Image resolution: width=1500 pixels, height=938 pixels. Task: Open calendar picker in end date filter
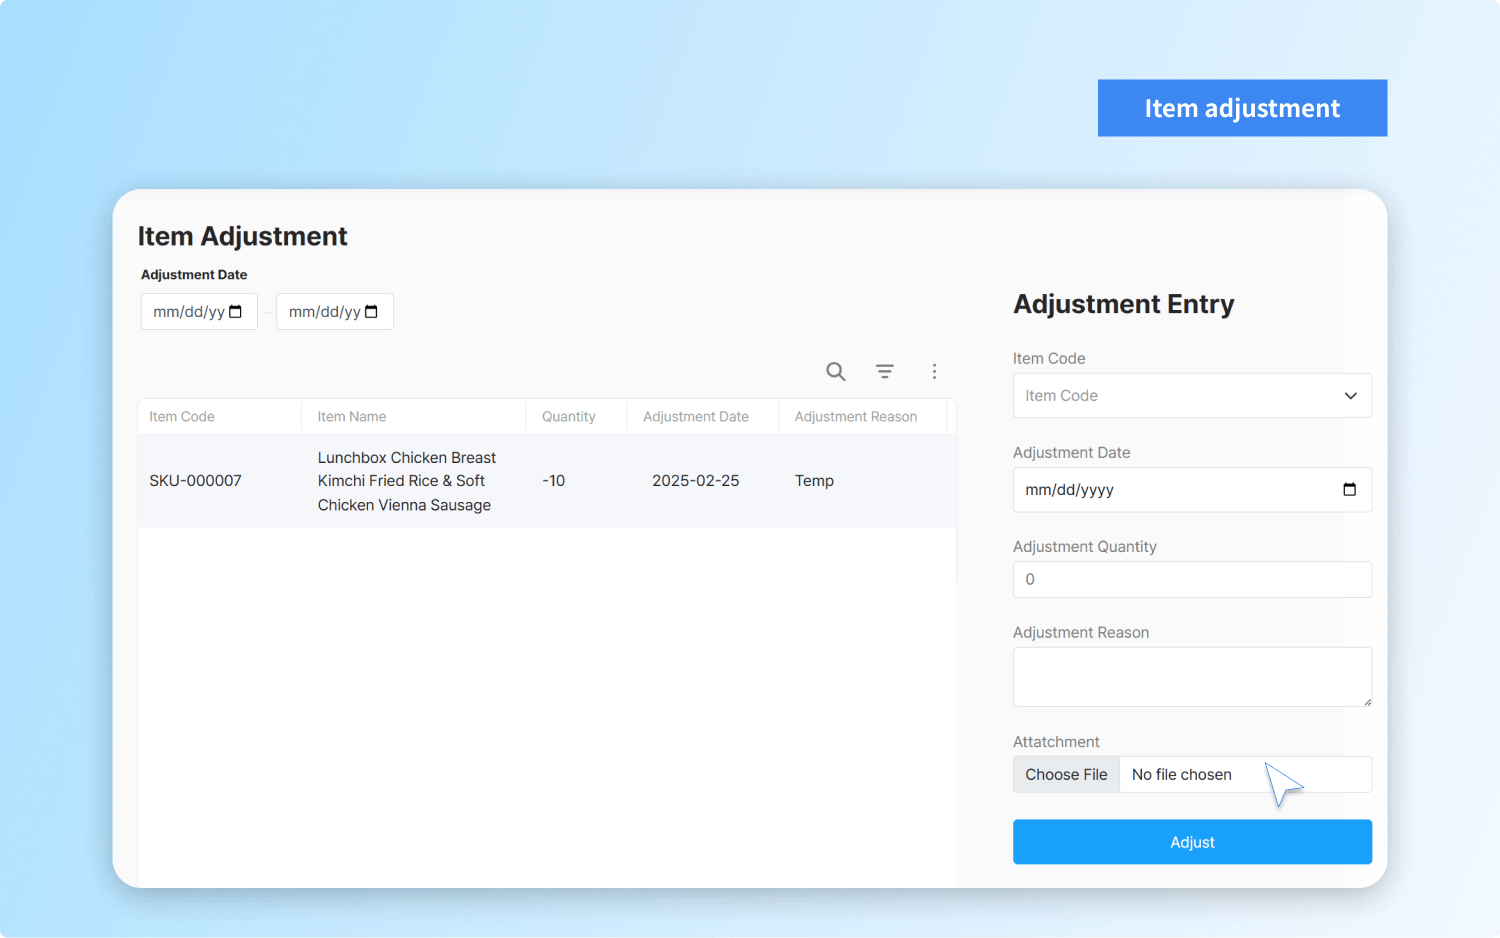pyautogui.click(x=372, y=312)
